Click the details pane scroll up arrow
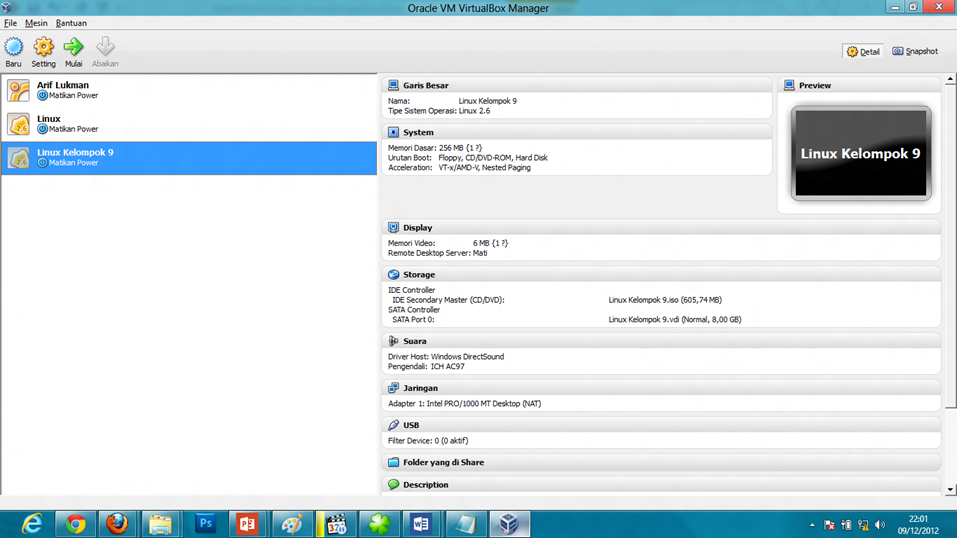This screenshot has height=538, width=957. 950,80
